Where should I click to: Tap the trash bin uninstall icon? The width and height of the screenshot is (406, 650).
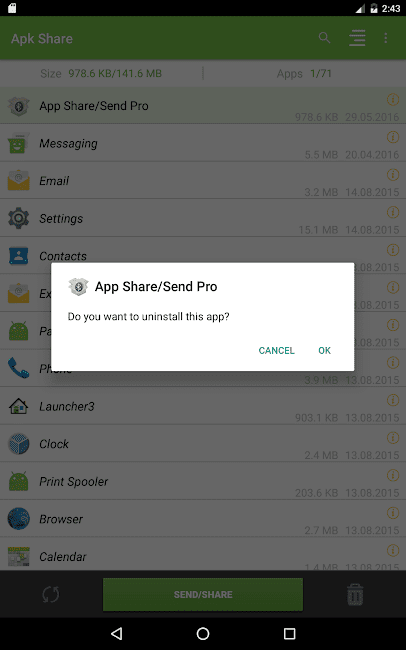click(355, 594)
